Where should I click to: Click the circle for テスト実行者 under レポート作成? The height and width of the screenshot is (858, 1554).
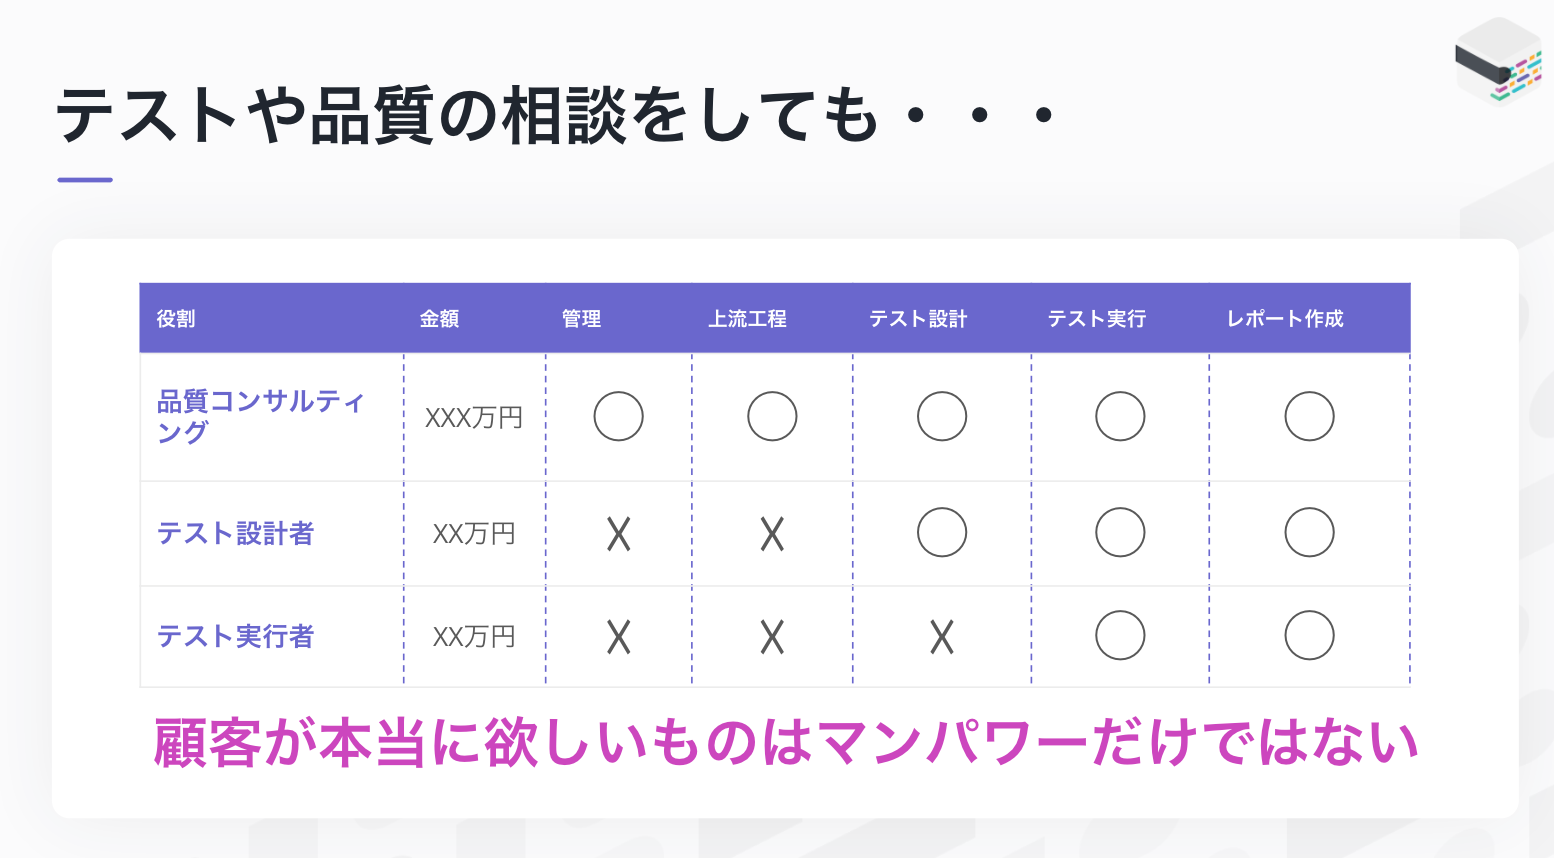click(1309, 635)
